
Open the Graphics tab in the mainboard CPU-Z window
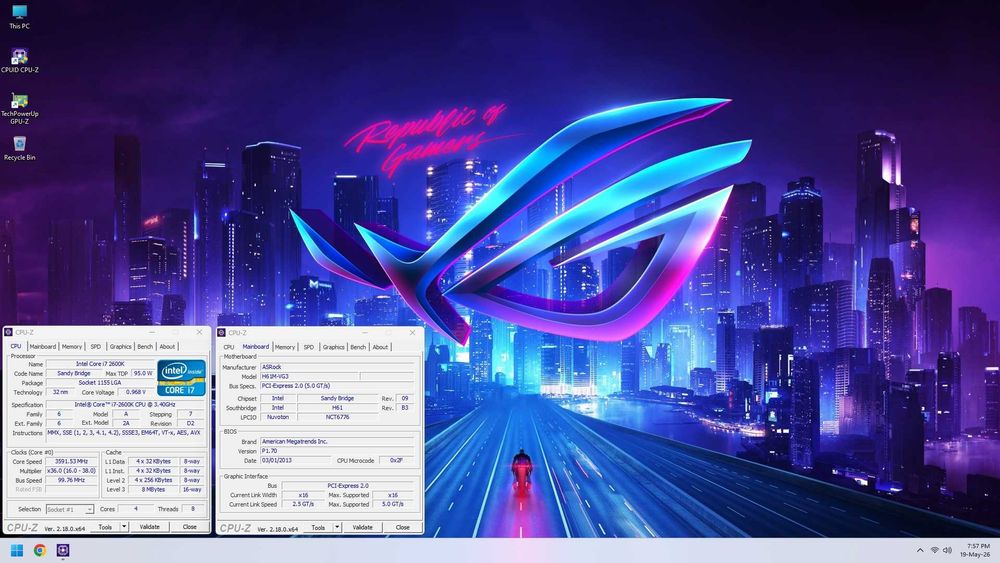(333, 347)
